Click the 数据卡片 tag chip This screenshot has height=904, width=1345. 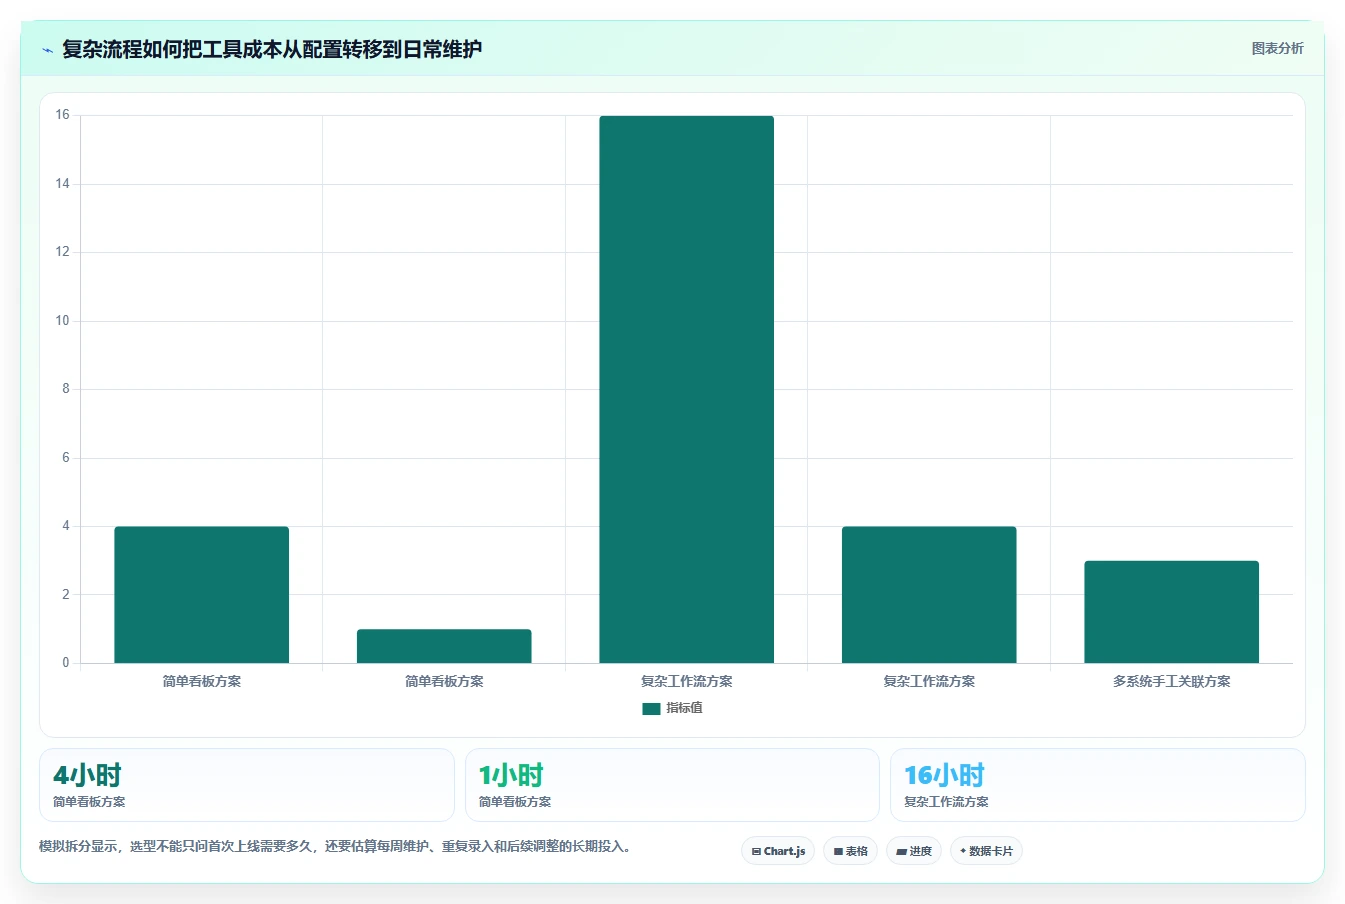pyautogui.click(x=986, y=851)
